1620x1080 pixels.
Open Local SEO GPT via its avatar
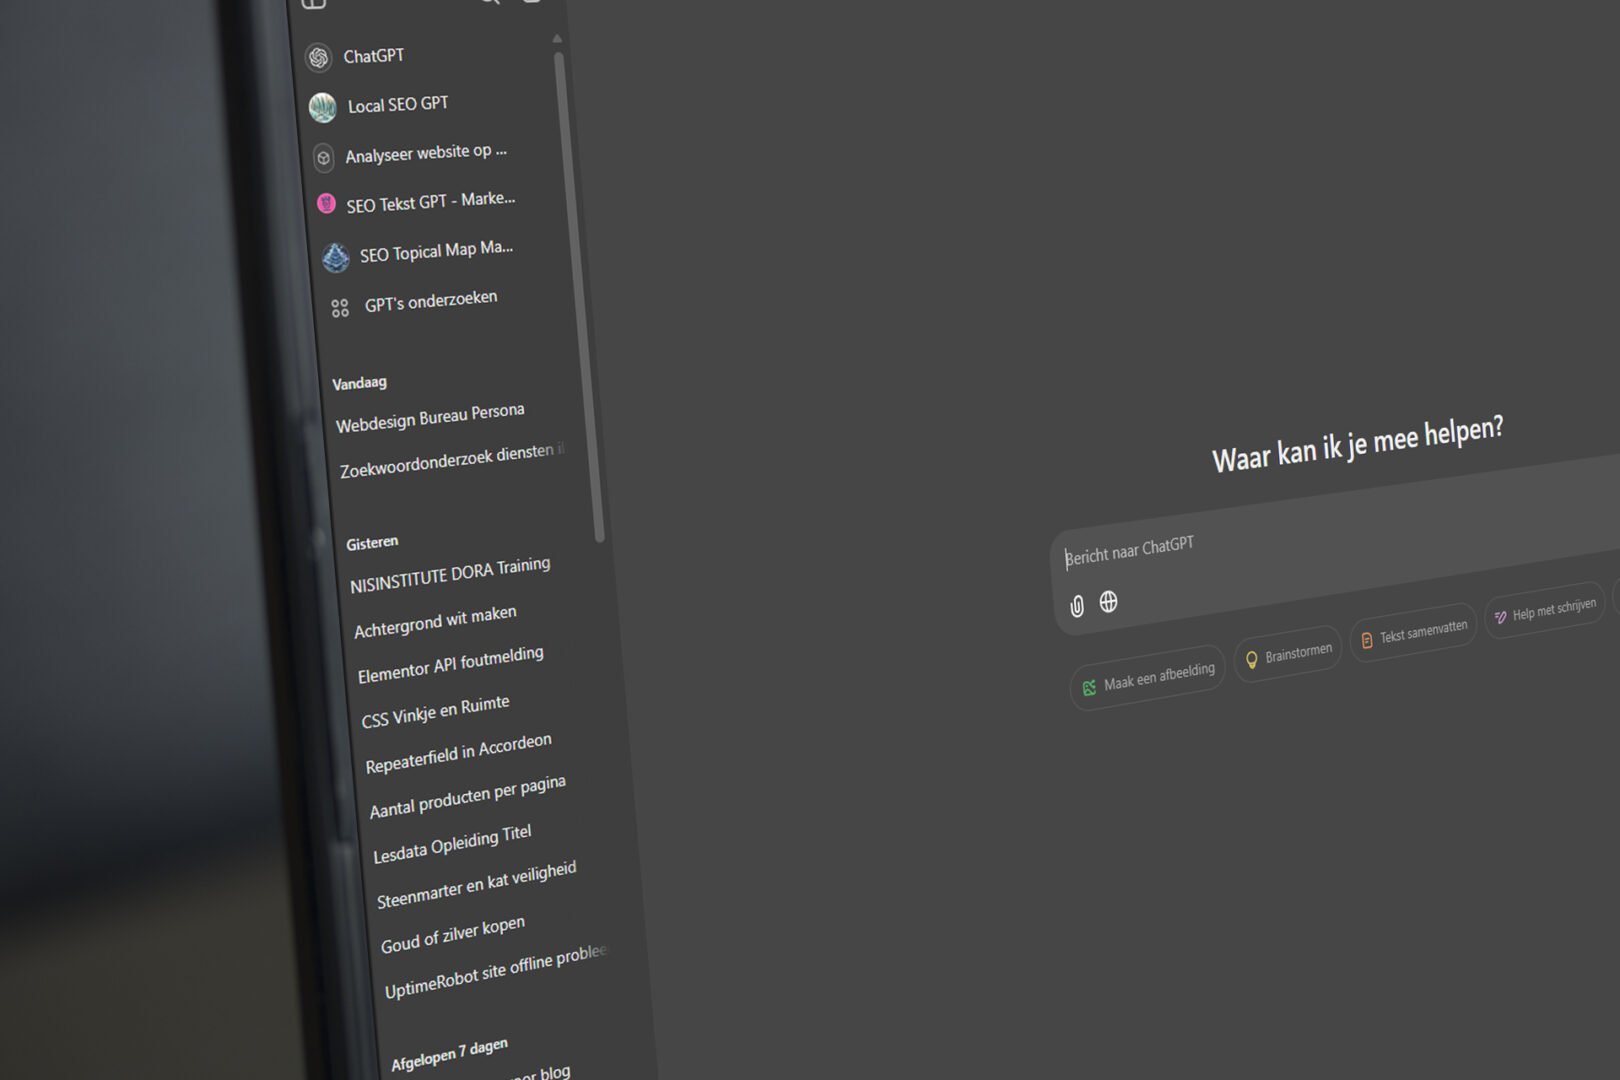click(322, 107)
